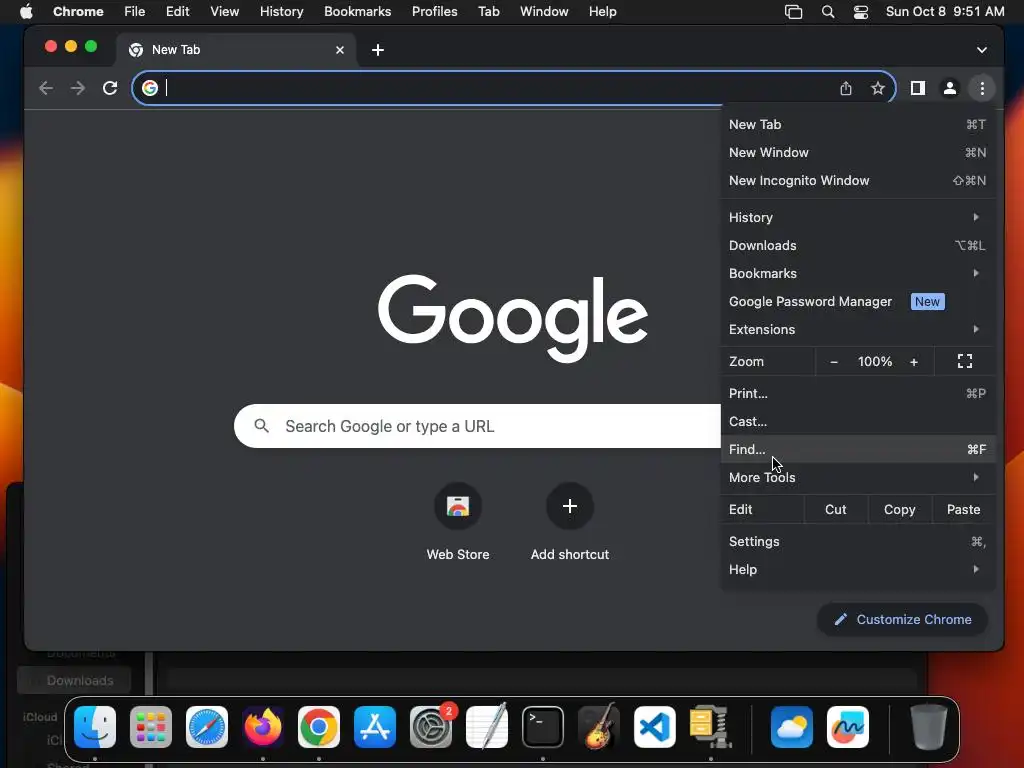This screenshot has width=1024, height=768.
Task: Open Control Center in menu bar
Action: (x=861, y=12)
